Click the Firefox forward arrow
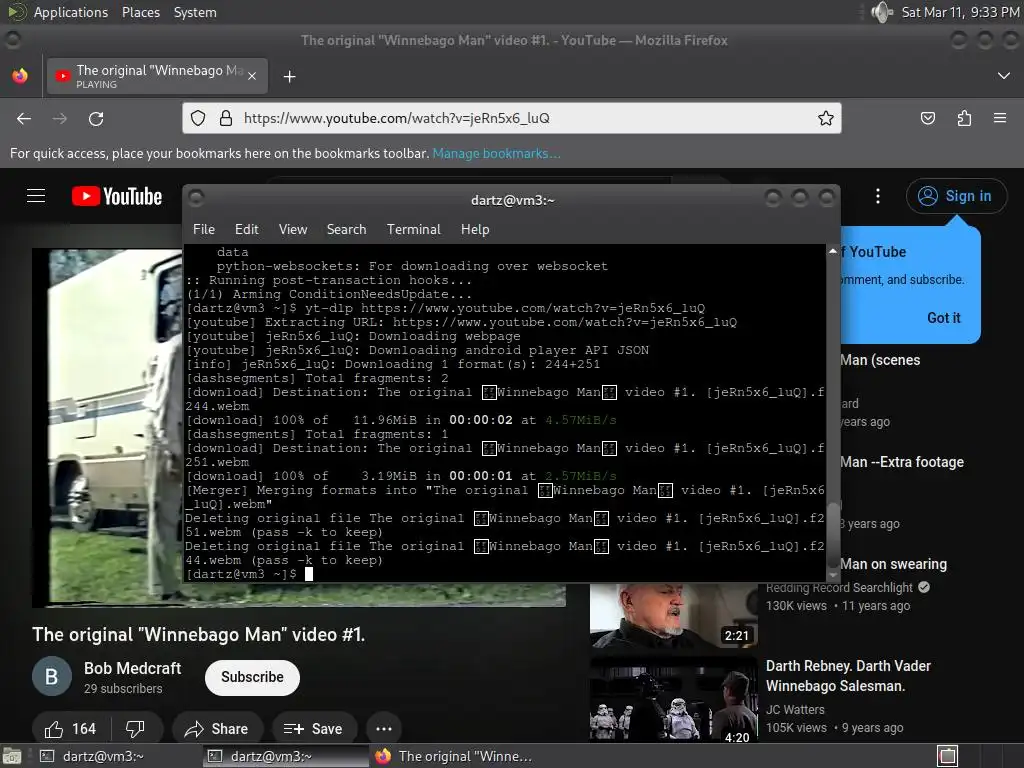Image resolution: width=1024 pixels, height=768 pixels. click(59, 118)
